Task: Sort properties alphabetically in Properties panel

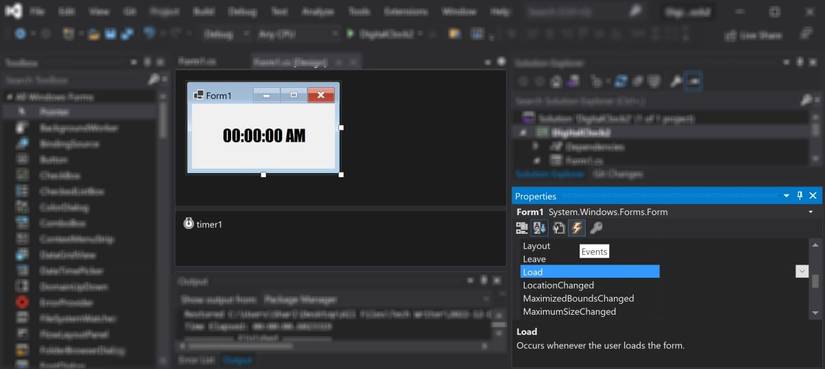Action: (540, 228)
